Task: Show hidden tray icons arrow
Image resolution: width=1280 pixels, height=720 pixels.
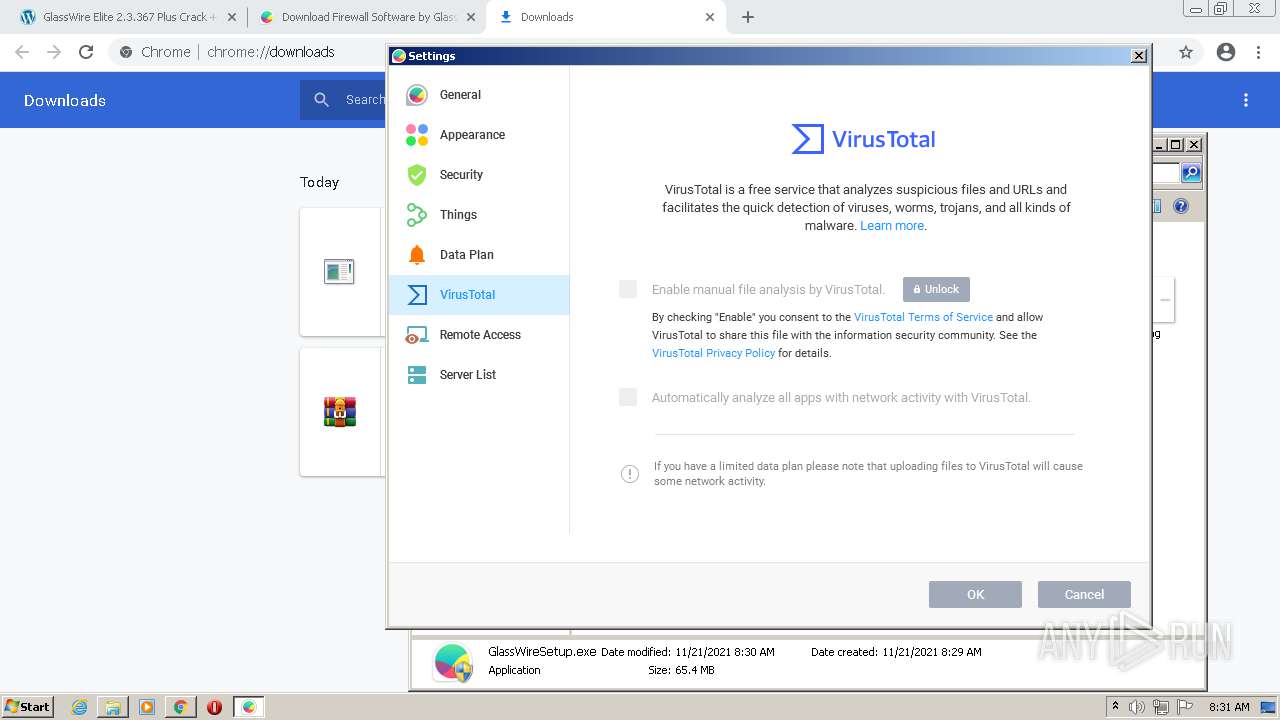Action: [x=1115, y=707]
